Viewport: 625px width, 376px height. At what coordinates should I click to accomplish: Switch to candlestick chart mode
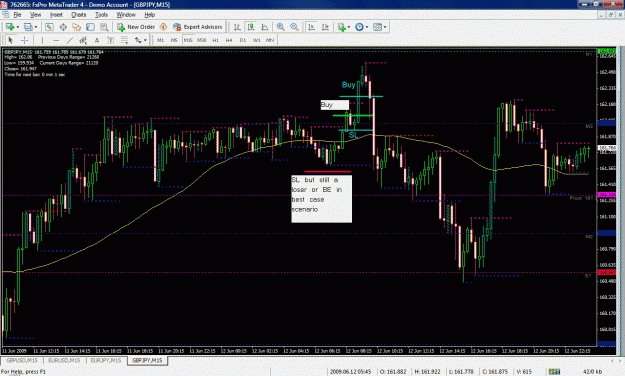point(251,27)
